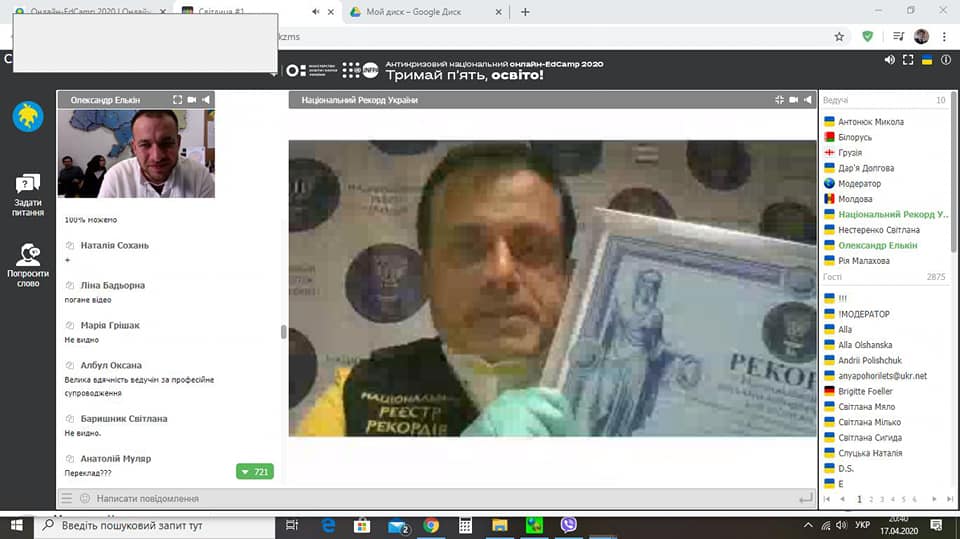Image resolution: width=960 pixels, height=539 pixels.
Task: Open the emoji picker in chat input
Action: point(85,498)
